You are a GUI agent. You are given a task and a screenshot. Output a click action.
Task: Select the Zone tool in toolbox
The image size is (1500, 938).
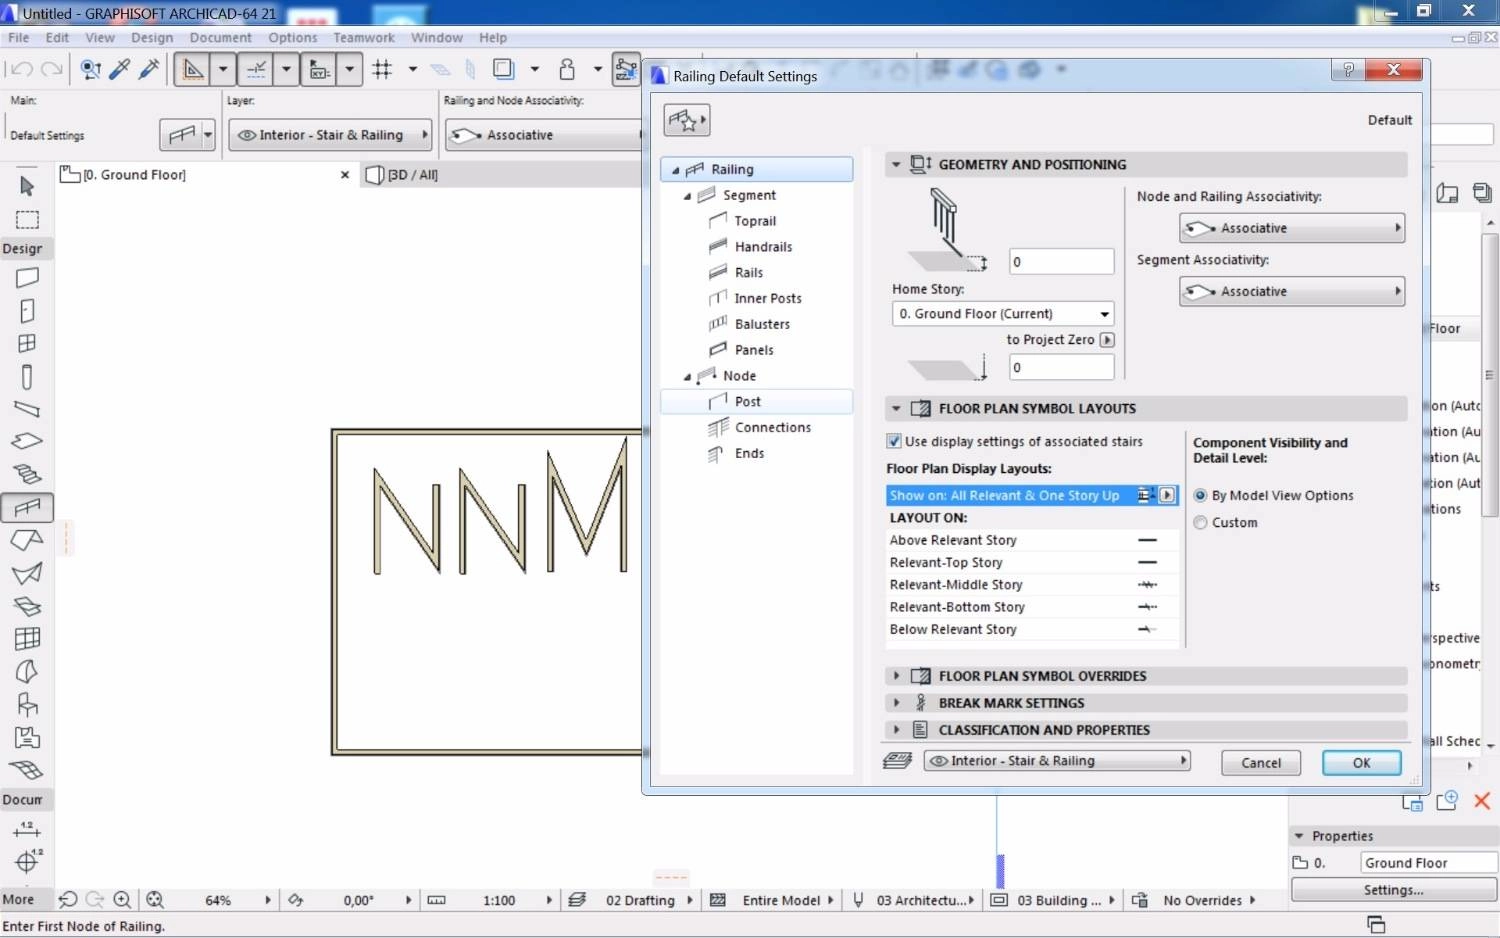tap(27, 738)
